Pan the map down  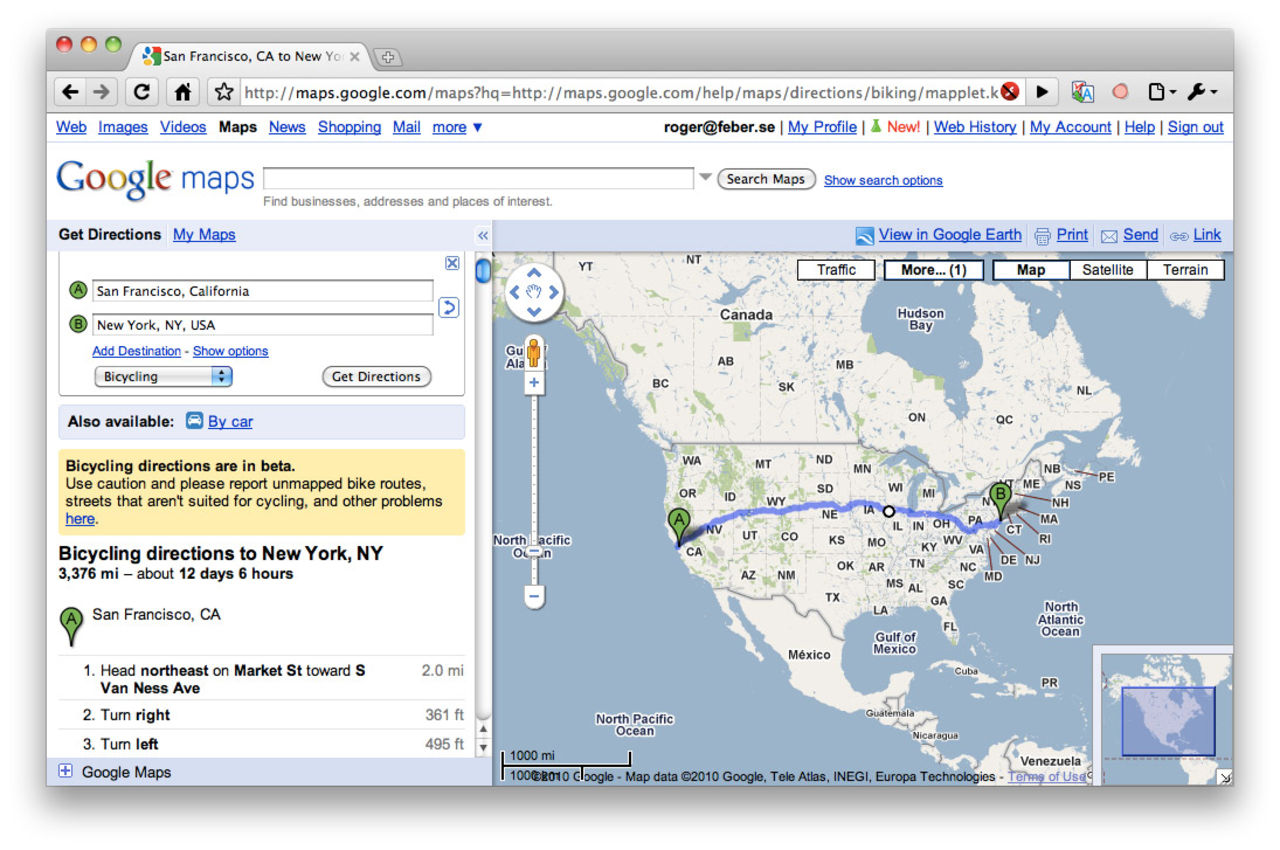click(534, 312)
